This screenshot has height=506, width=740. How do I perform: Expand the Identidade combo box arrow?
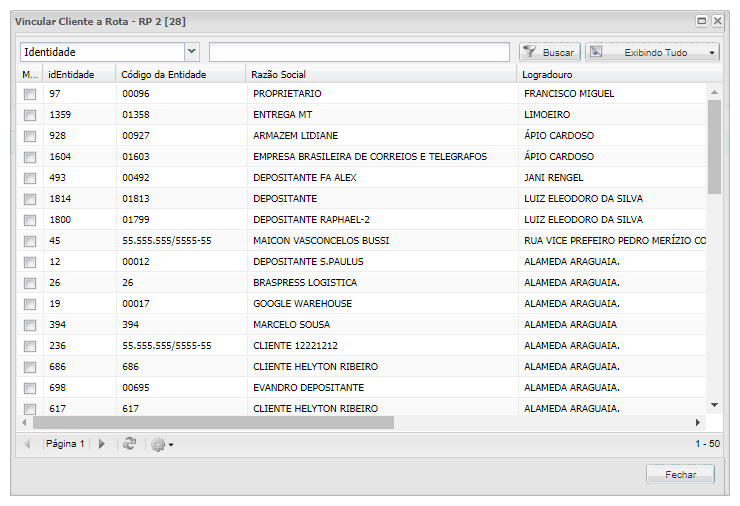click(192, 51)
